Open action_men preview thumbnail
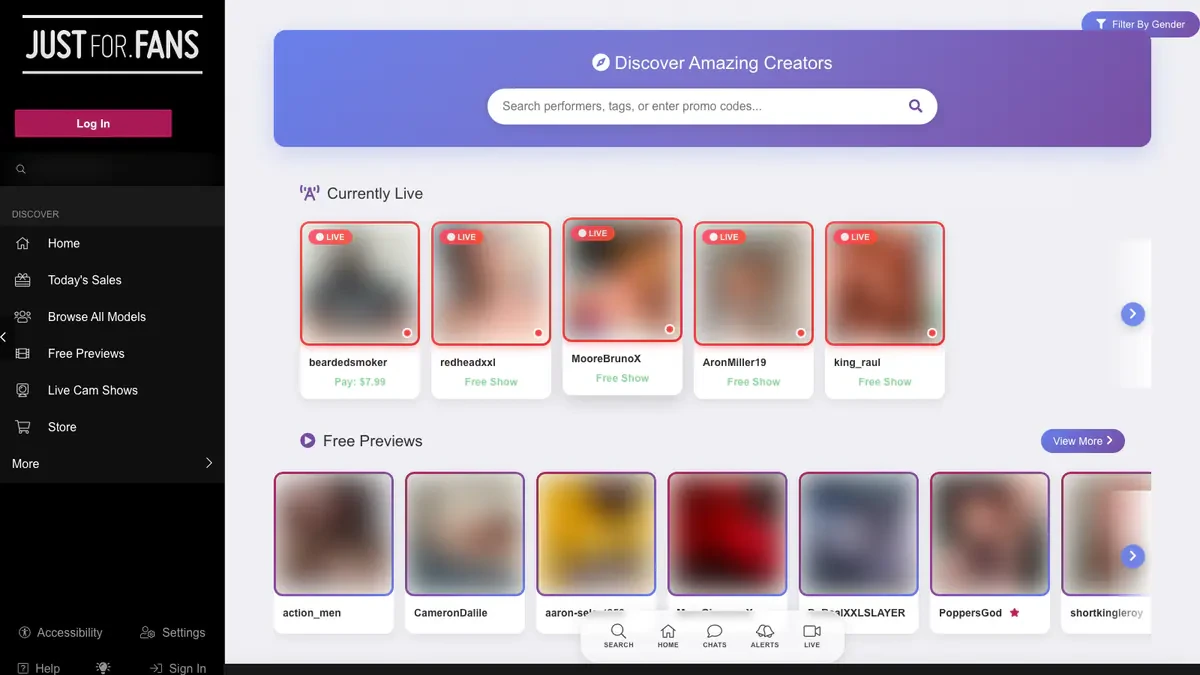The height and width of the screenshot is (675, 1200). [334, 534]
